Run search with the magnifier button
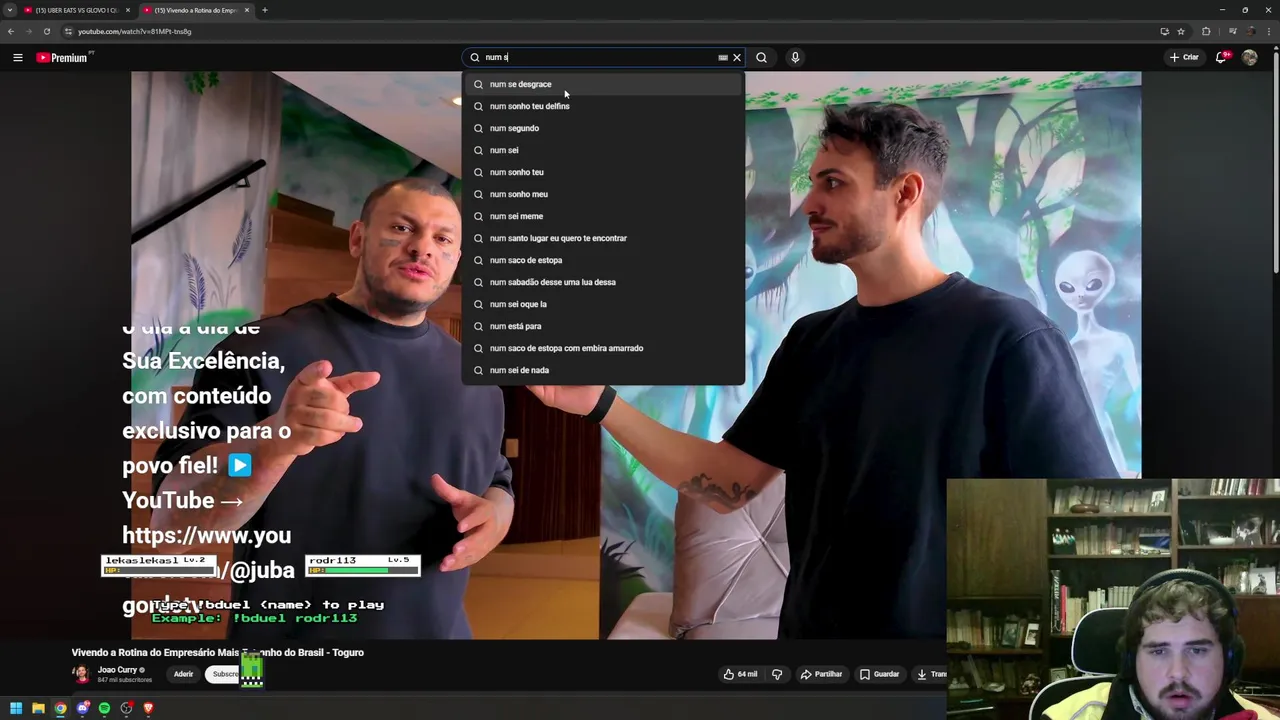1280x720 pixels. point(761,57)
